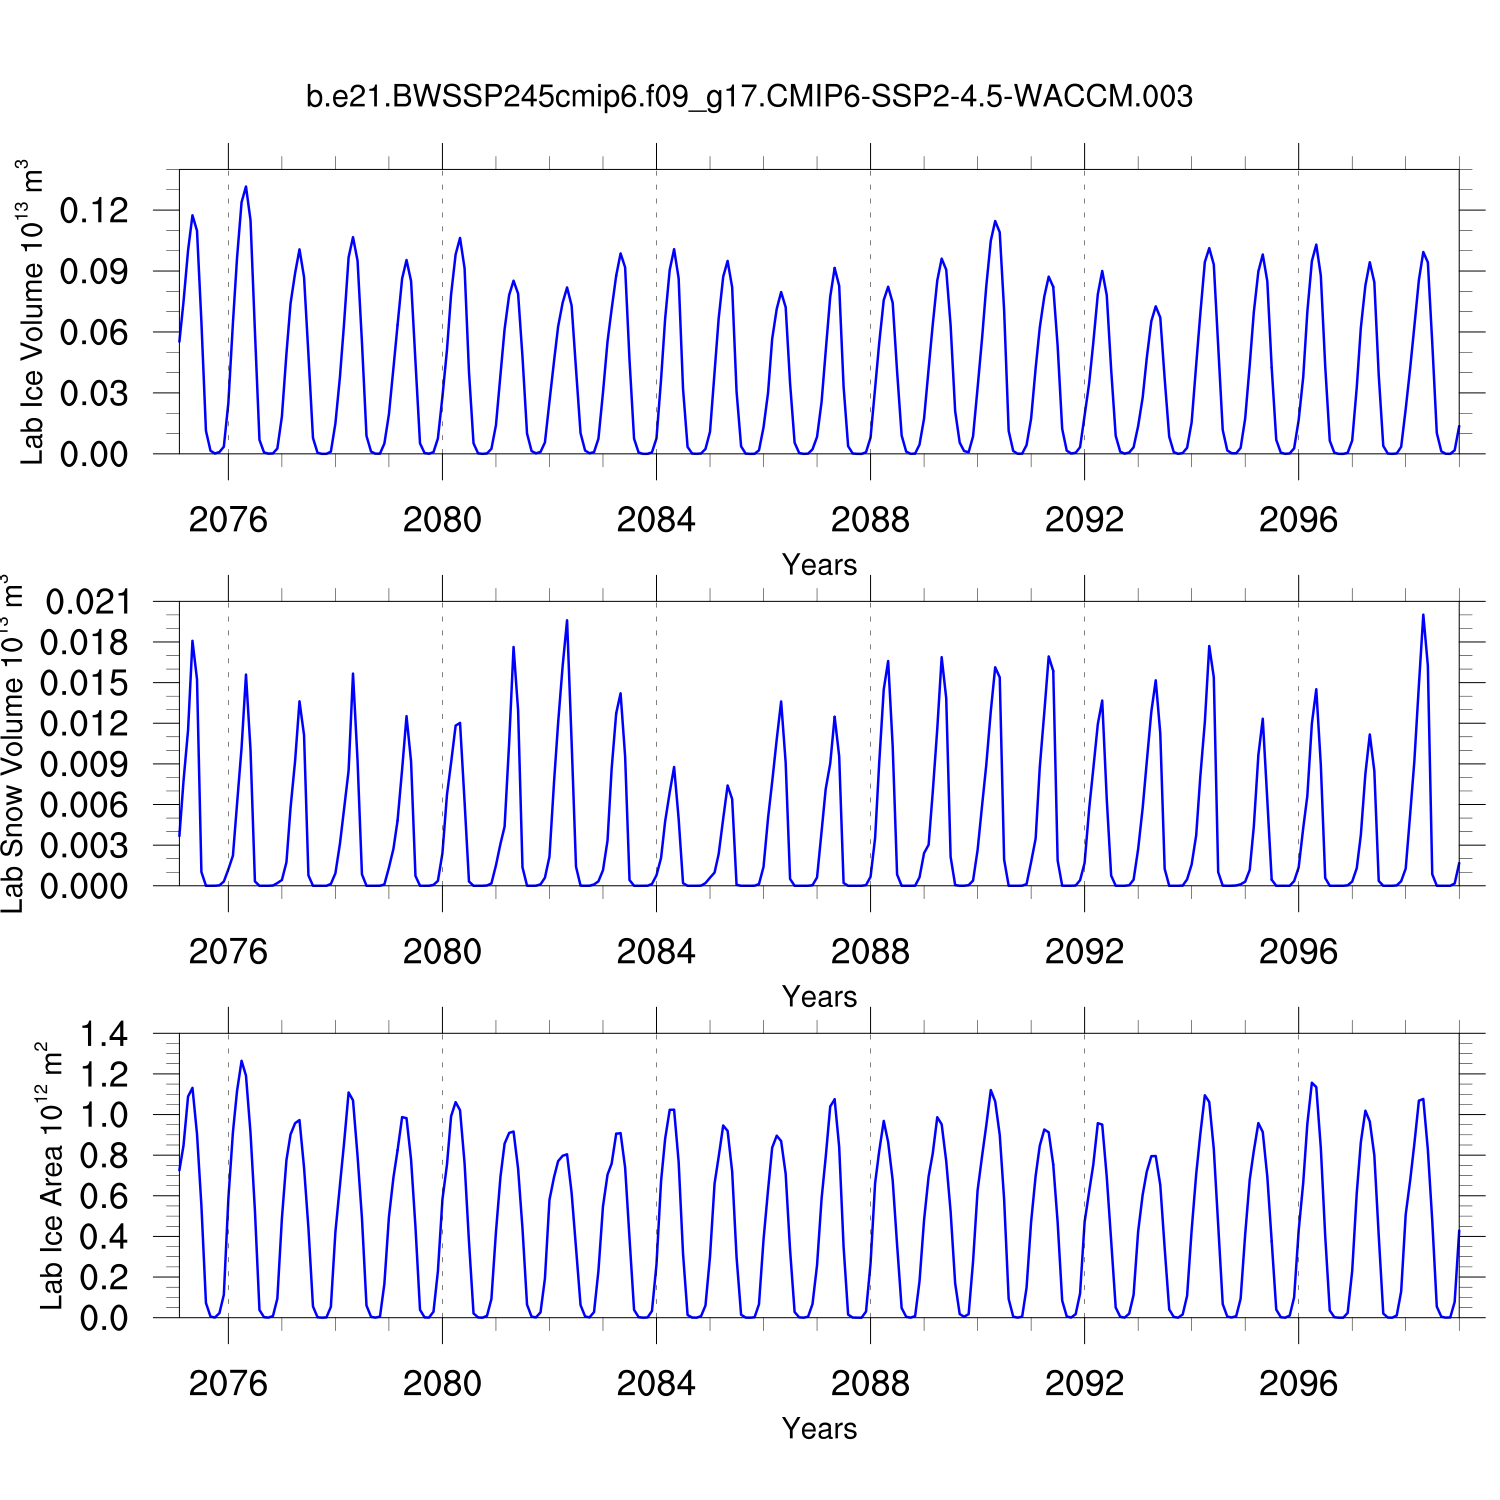
Task: Click the tallest snow volume peak near 2098
Action: point(1423,615)
